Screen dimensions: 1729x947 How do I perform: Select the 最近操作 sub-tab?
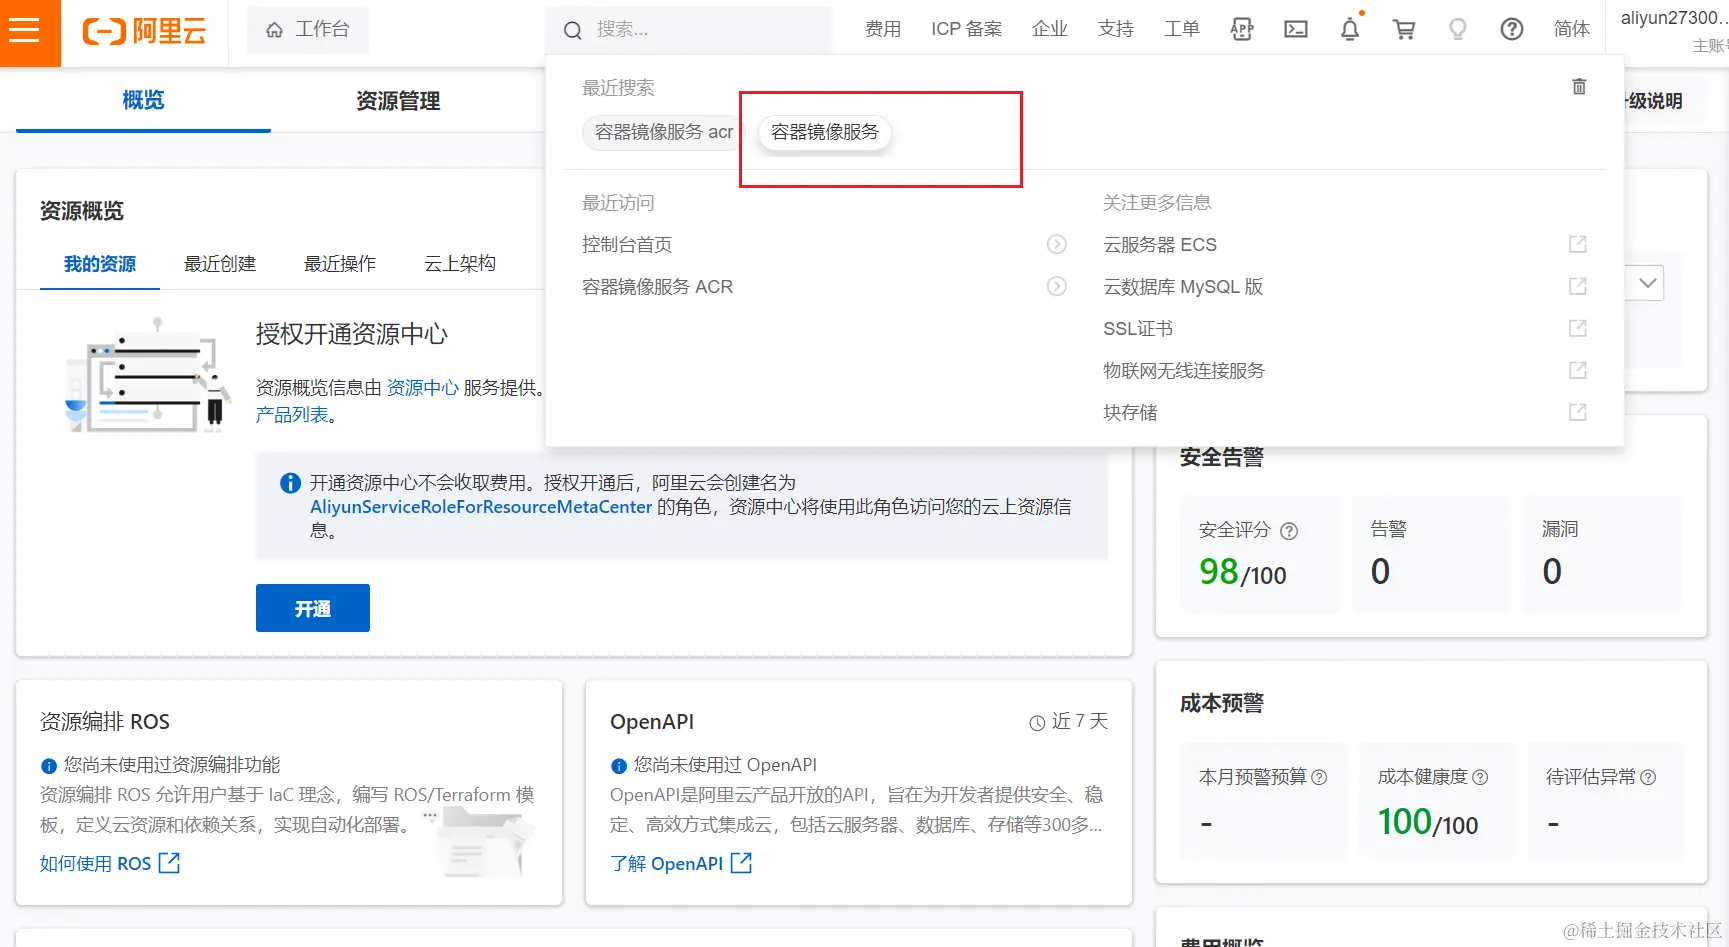coord(340,264)
